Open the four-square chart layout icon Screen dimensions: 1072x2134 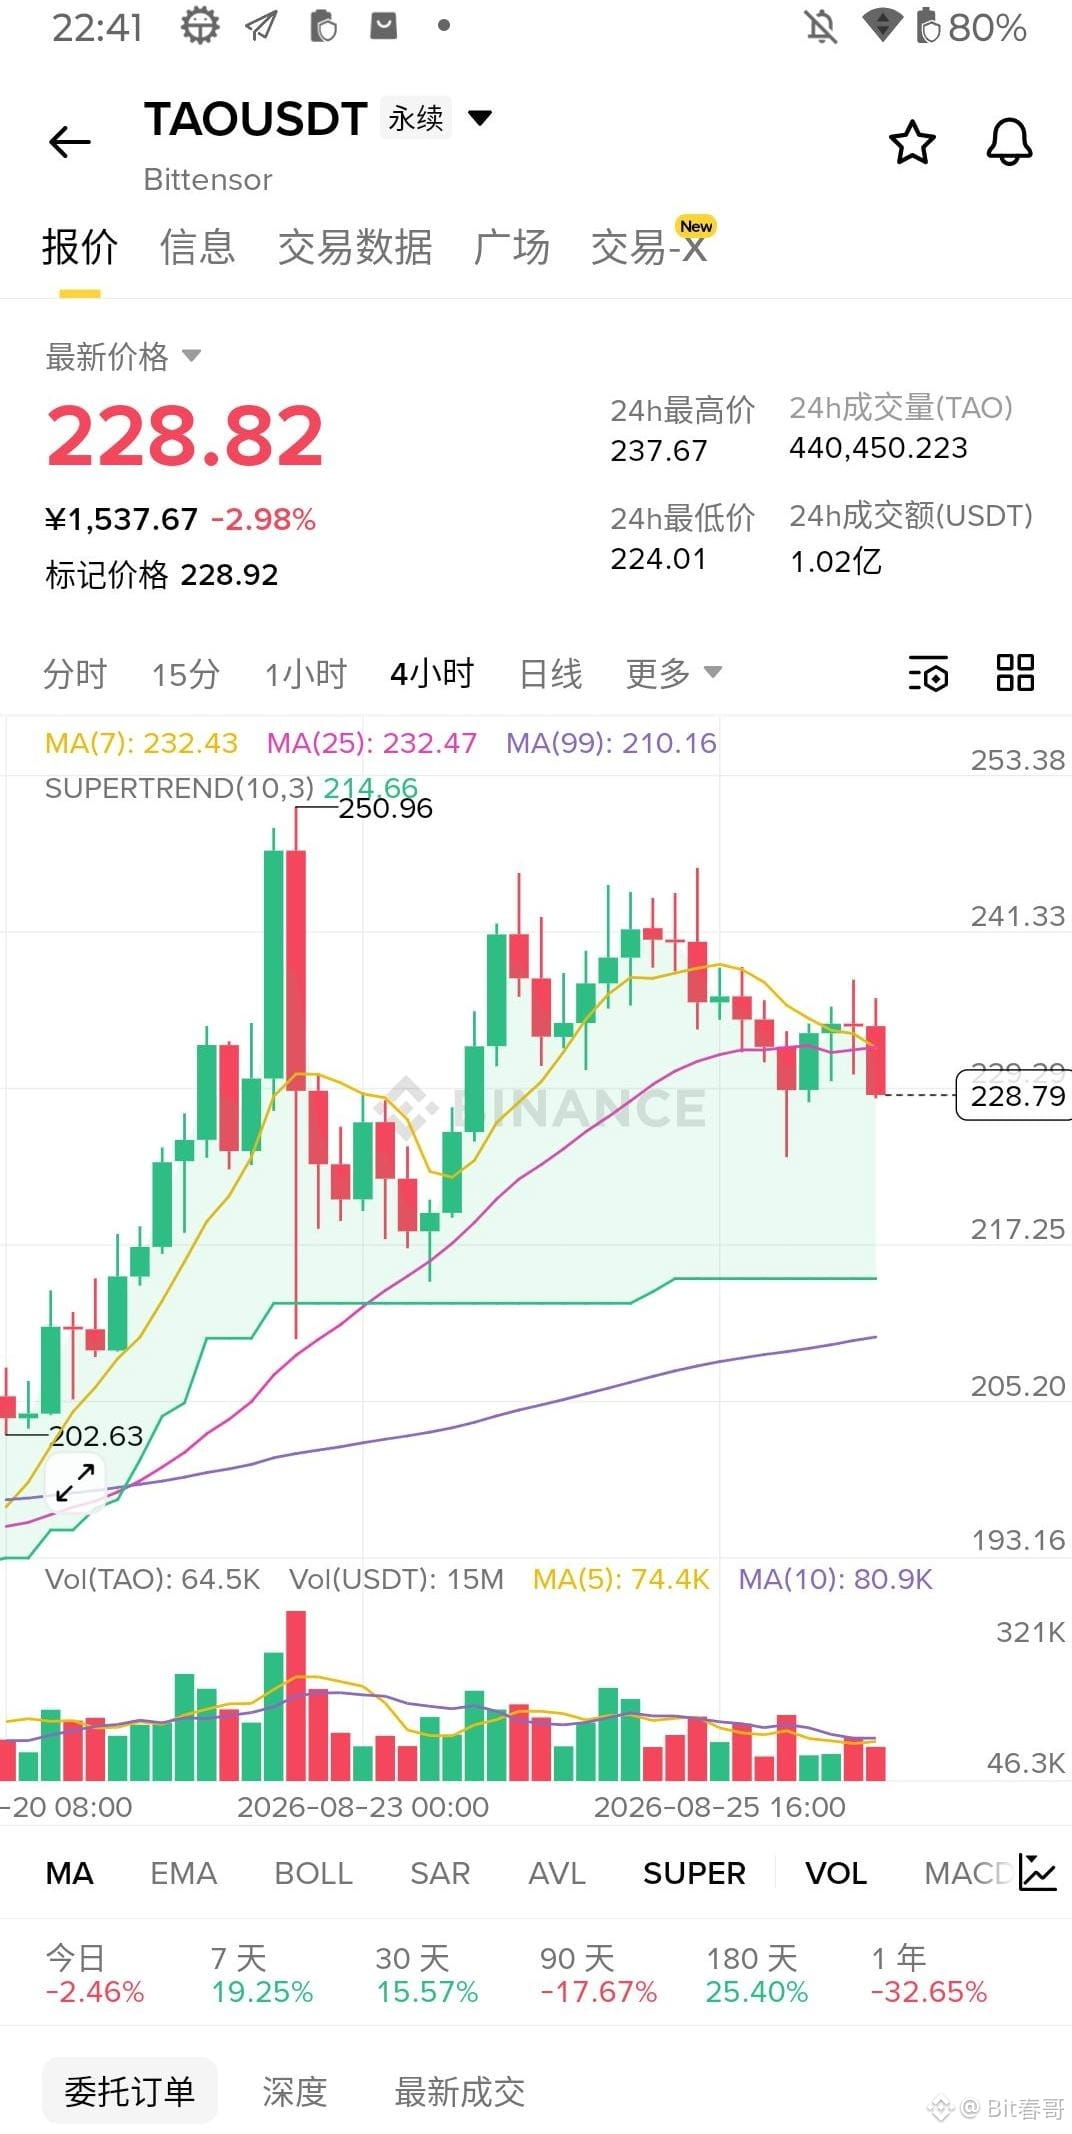pyautogui.click(x=1015, y=673)
